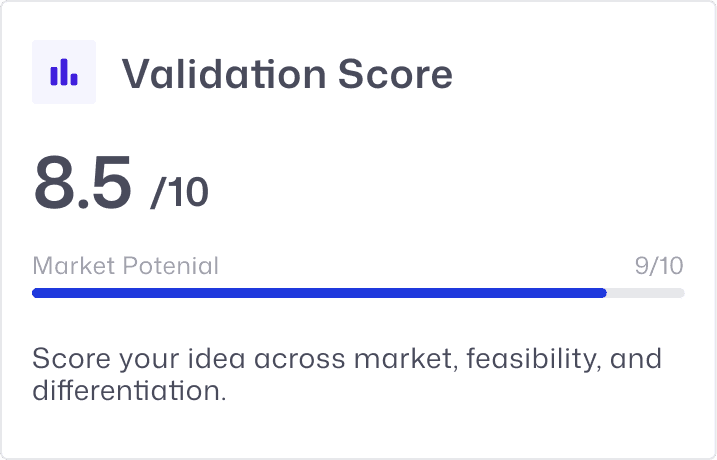Select the Market Potenial label
The image size is (717, 460).
[125, 266]
